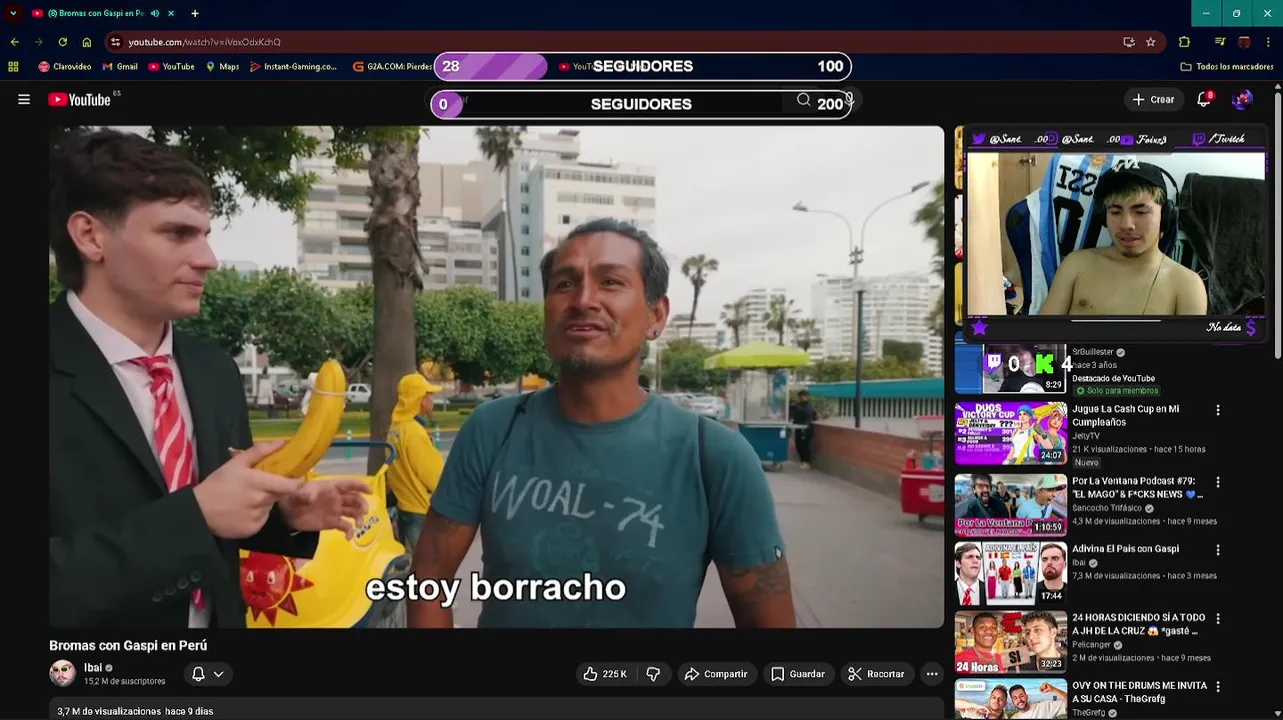Open Jugue La Cash Cup video thumbnail

coord(1010,434)
